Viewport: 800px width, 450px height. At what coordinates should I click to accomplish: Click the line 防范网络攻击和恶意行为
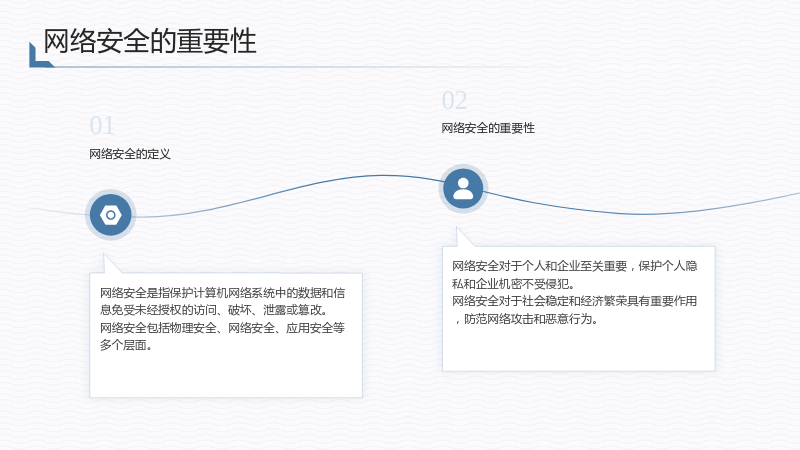pos(526,319)
